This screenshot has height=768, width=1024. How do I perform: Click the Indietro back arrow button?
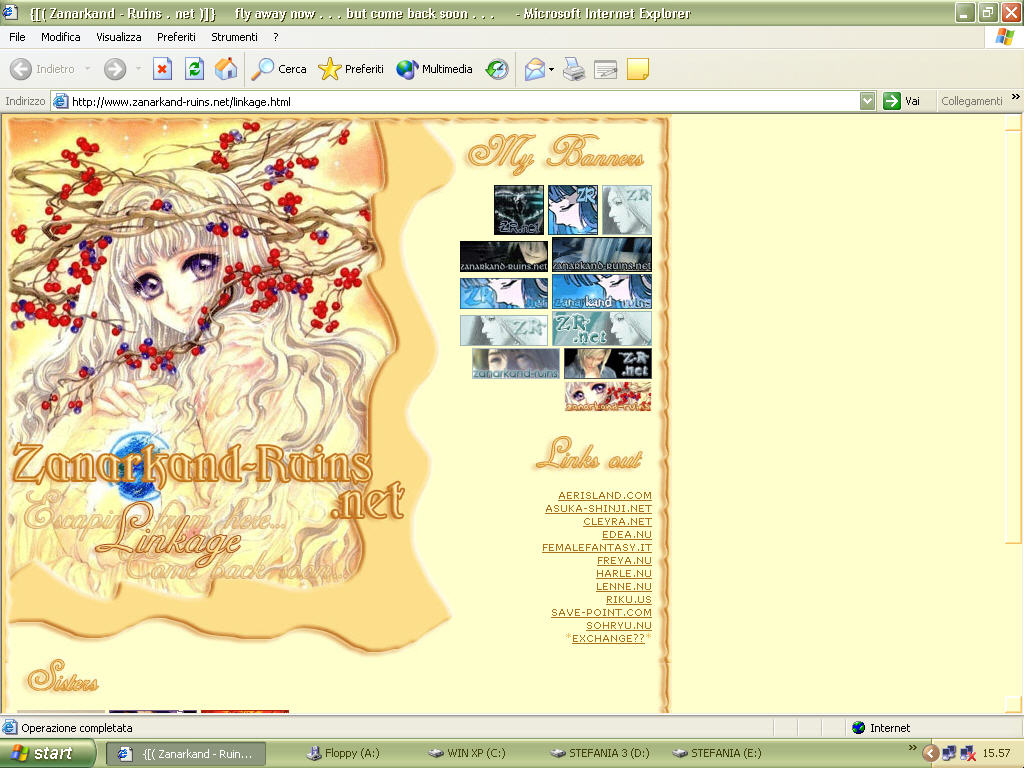(42, 69)
